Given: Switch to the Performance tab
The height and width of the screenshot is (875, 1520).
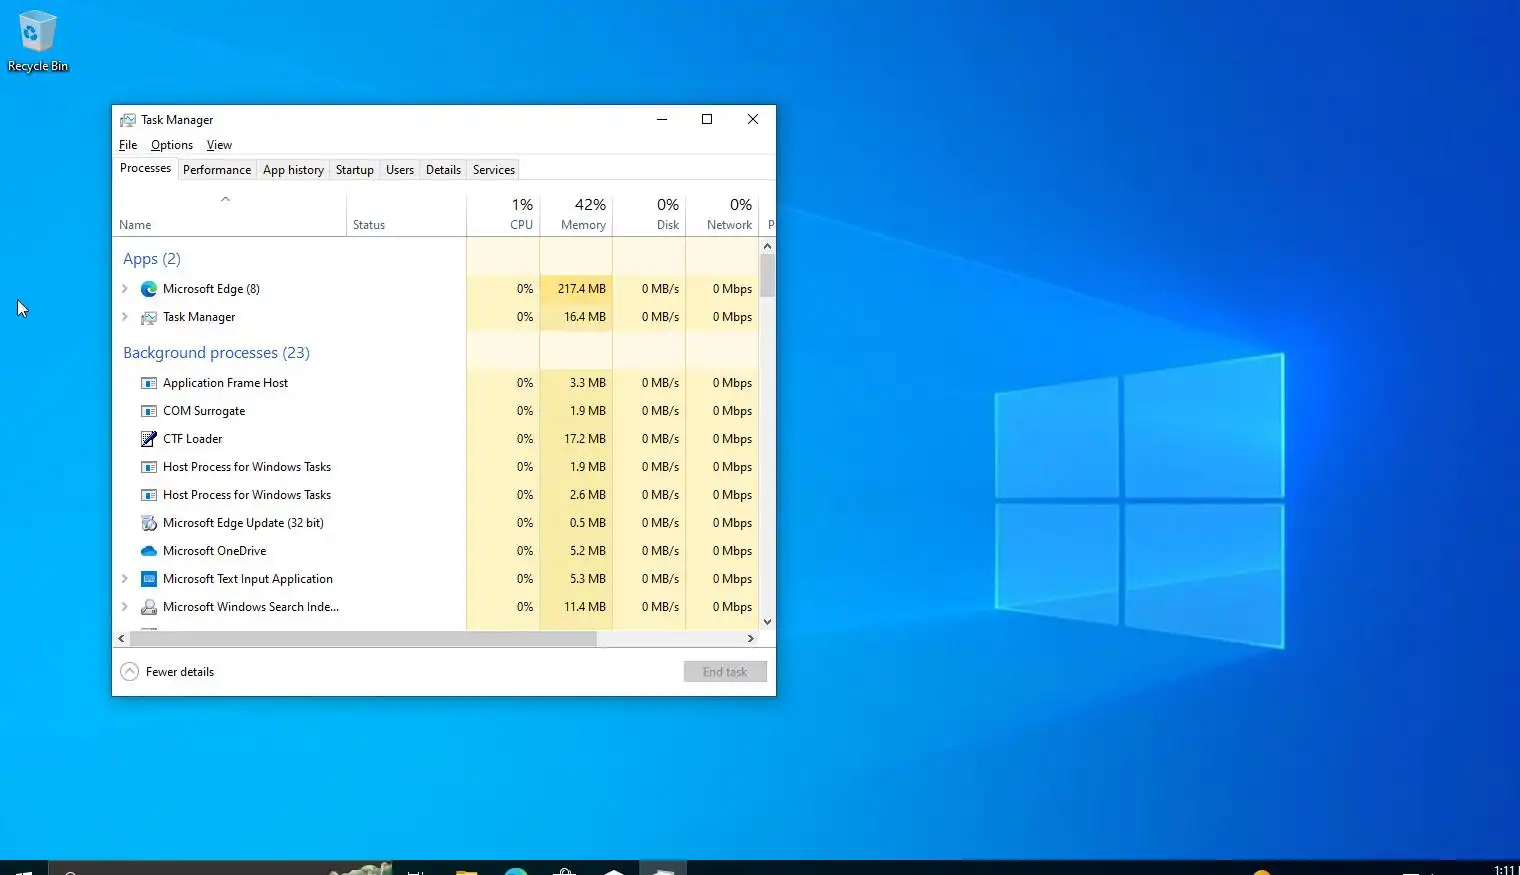Looking at the screenshot, I should (x=217, y=170).
